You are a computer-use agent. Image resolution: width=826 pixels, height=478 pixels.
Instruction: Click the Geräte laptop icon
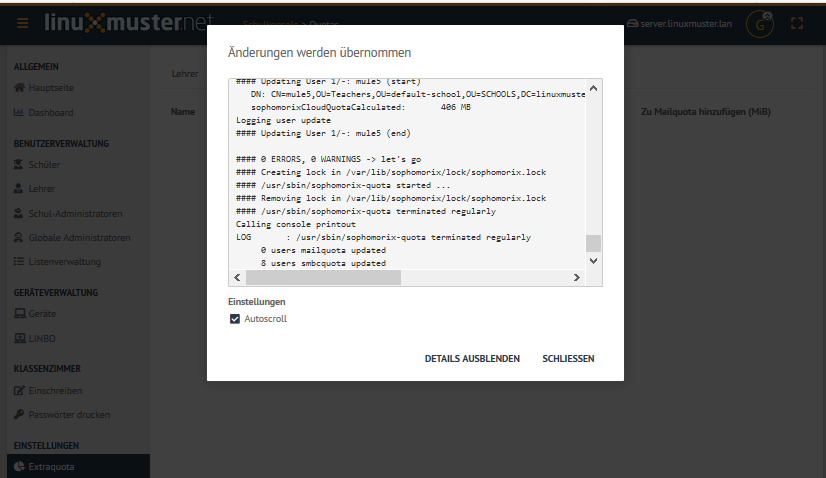[19, 314]
